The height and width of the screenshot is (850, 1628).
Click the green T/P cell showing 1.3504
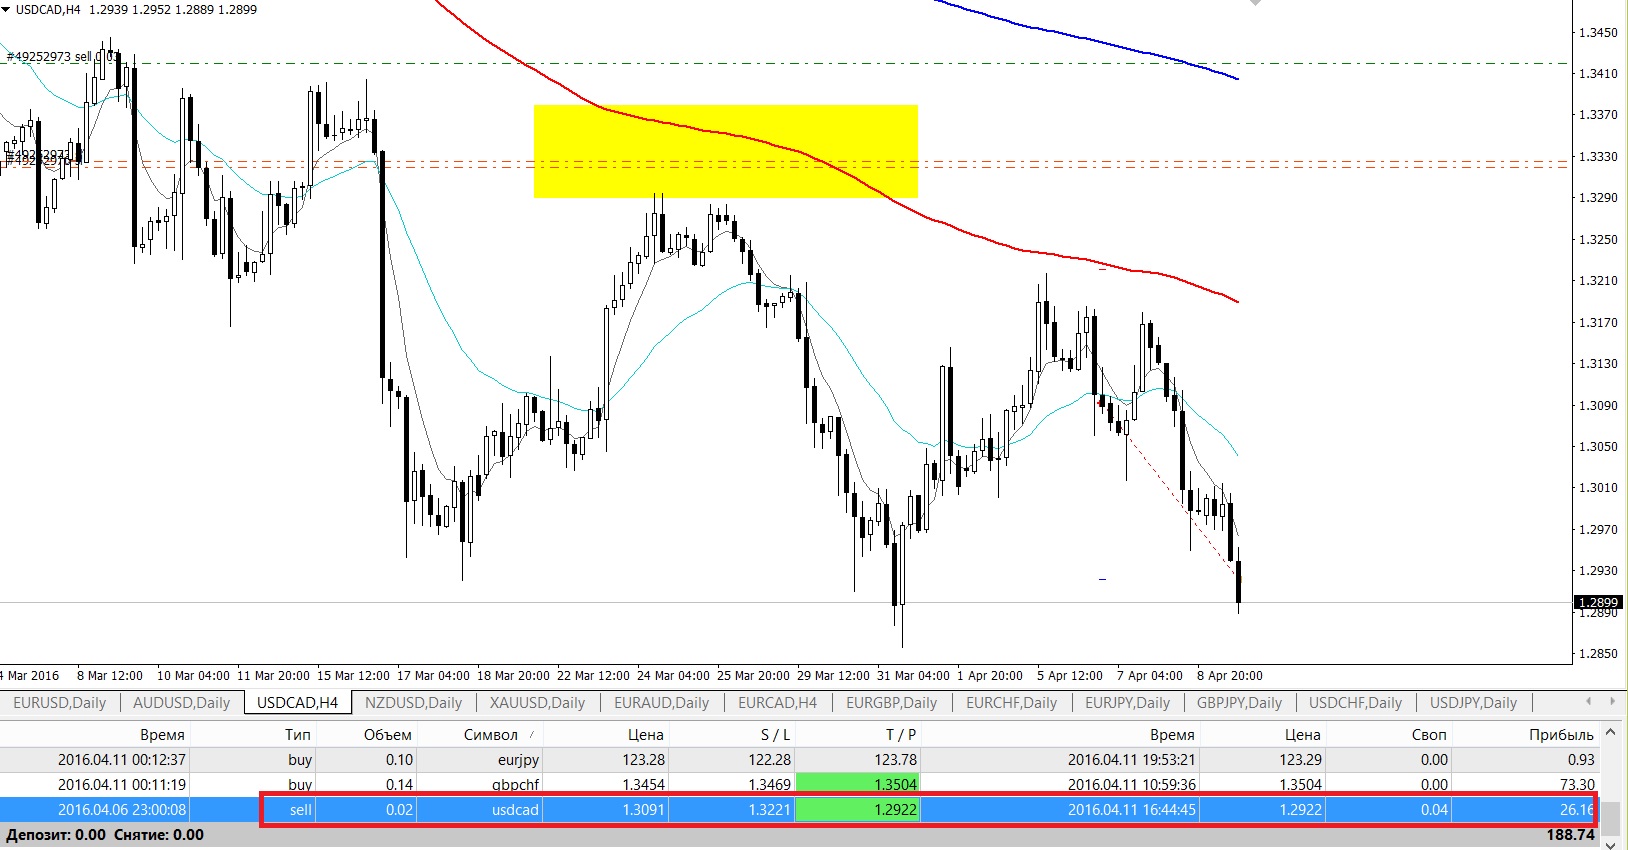tap(857, 784)
